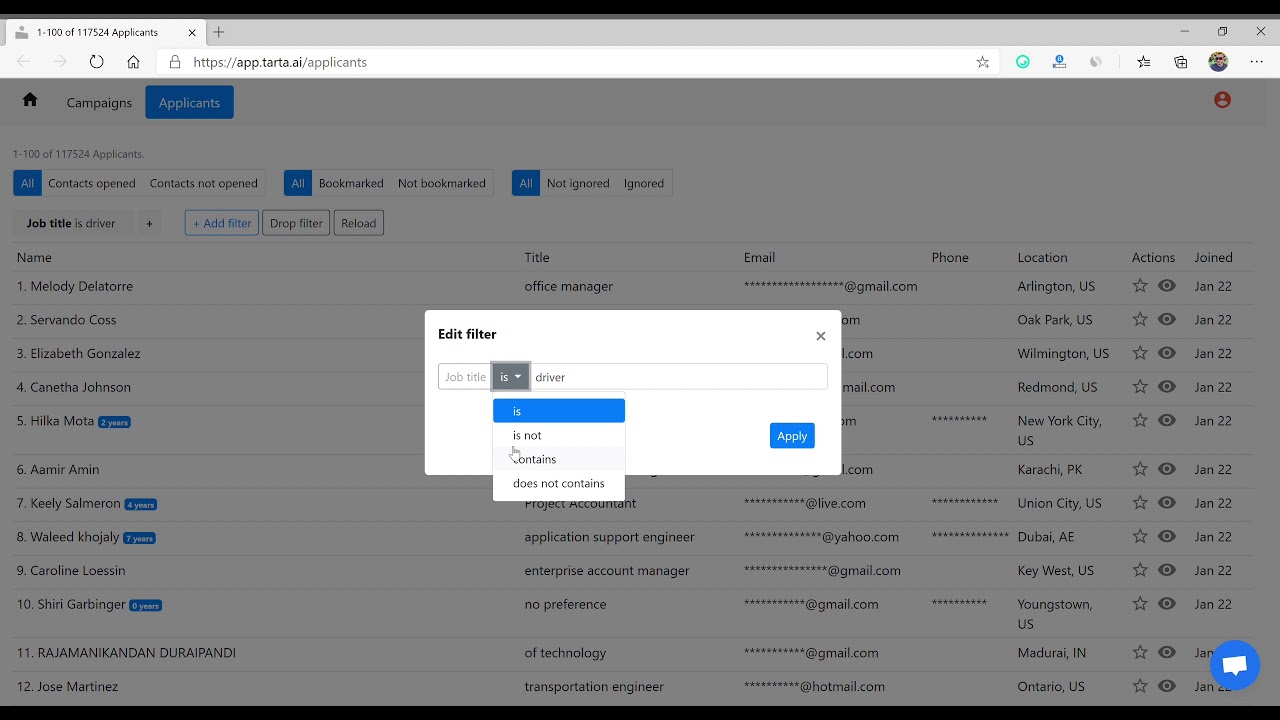Click the browser address bar URL
Viewport: 1280px width, 720px height.
click(x=280, y=62)
